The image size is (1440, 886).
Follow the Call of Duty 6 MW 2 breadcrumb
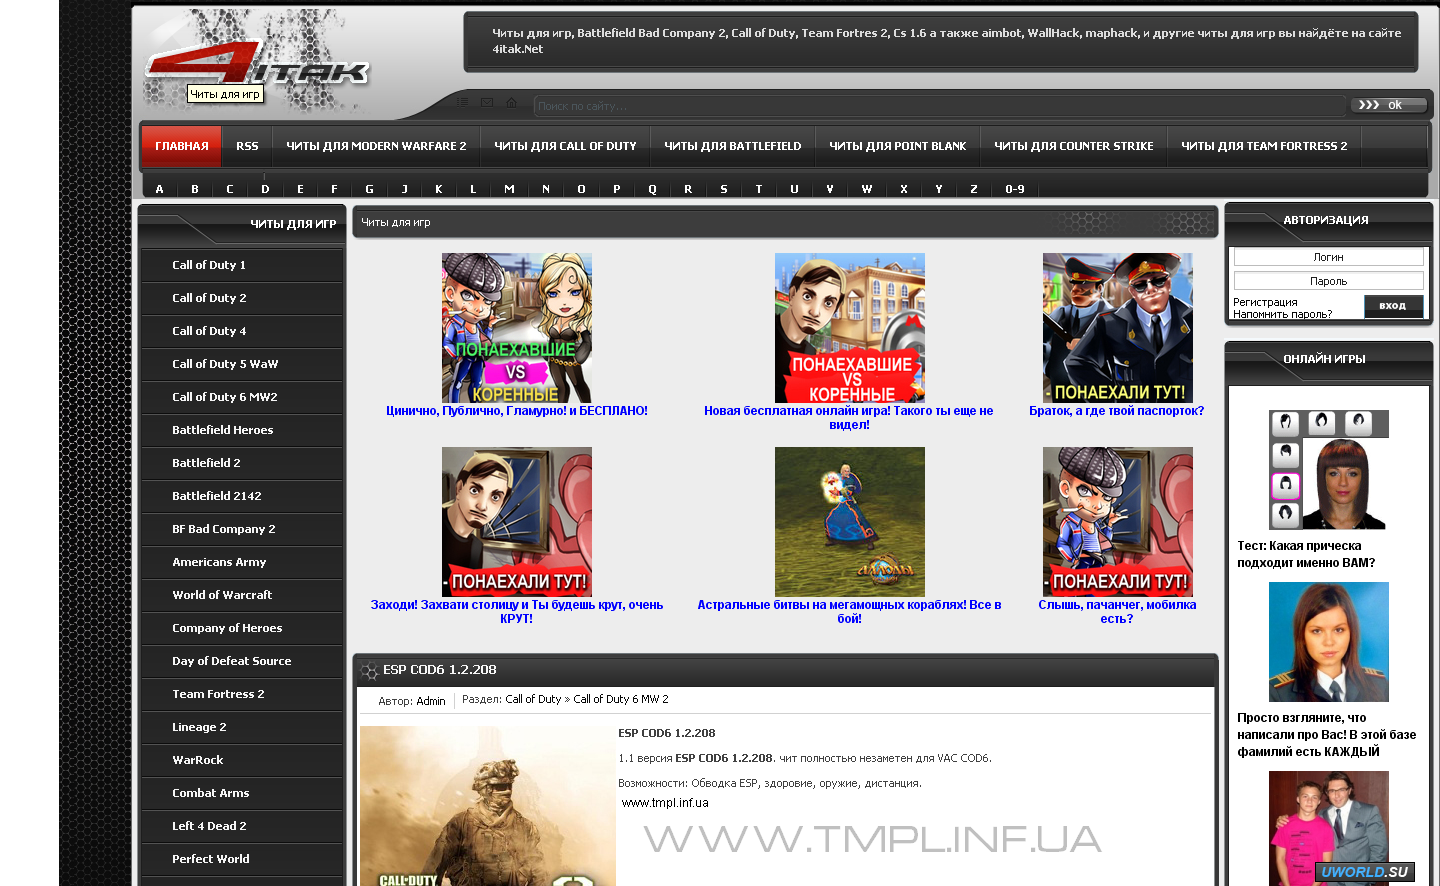coord(620,699)
